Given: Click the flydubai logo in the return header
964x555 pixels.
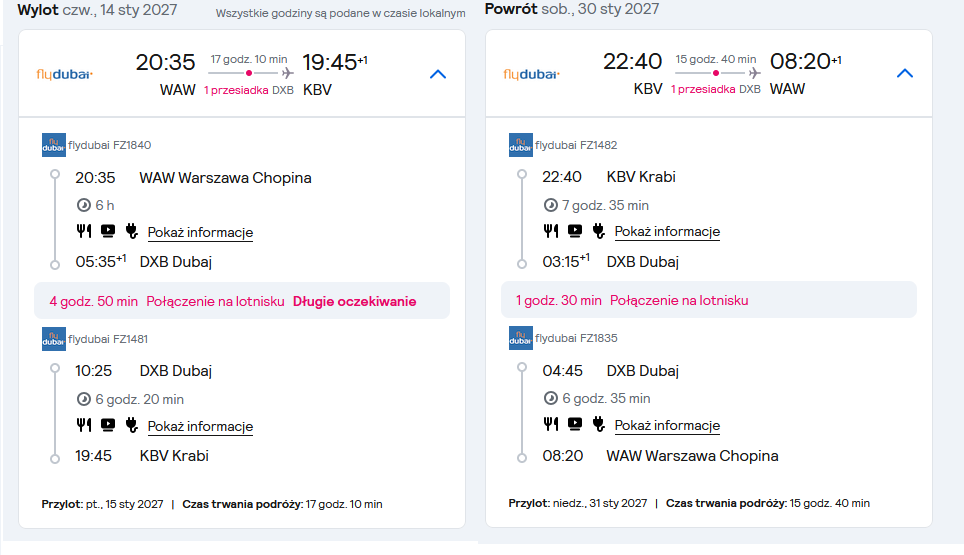Looking at the screenshot, I should (x=532, y=74).
